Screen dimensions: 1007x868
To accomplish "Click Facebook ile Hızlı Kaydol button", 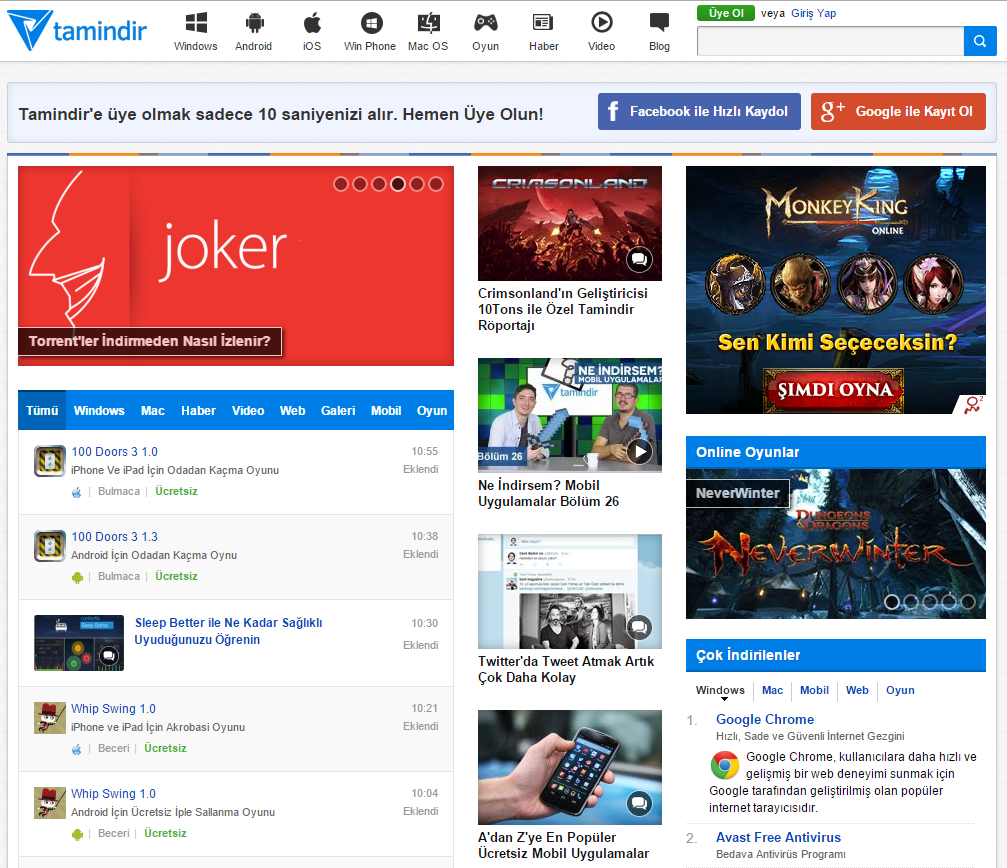I will (699, 112).
